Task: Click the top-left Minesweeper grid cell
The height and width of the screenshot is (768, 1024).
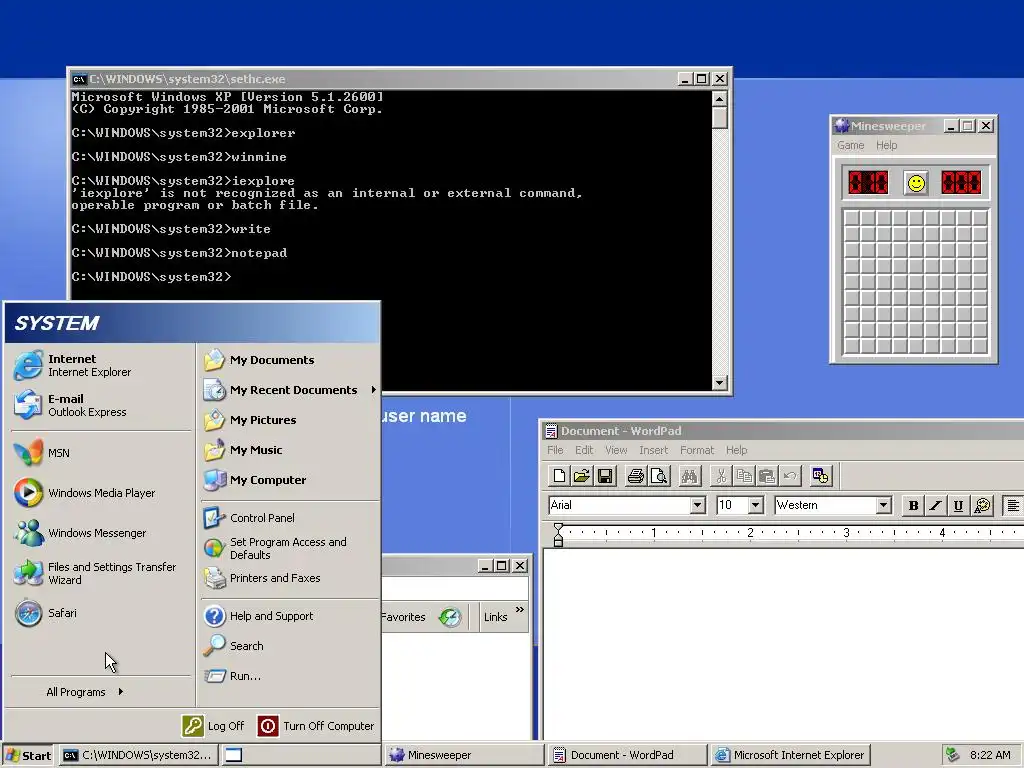Action: coord(852,218)
